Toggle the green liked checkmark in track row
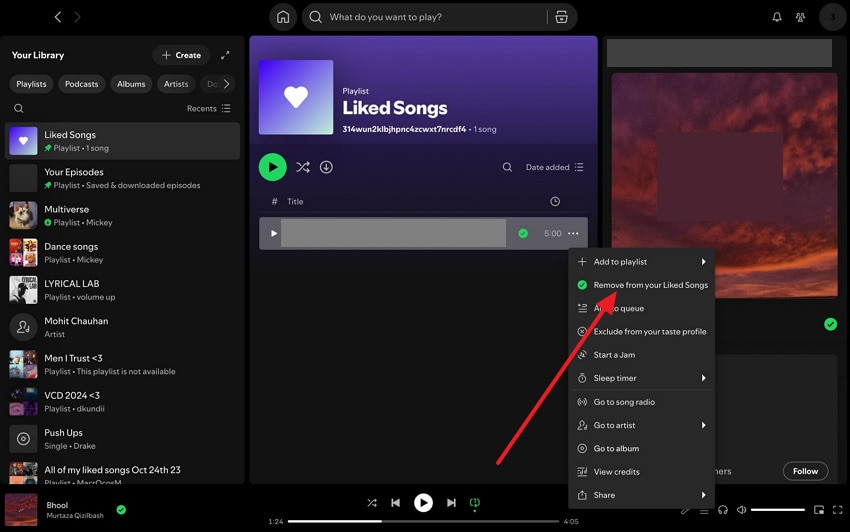 pos(523,234)
